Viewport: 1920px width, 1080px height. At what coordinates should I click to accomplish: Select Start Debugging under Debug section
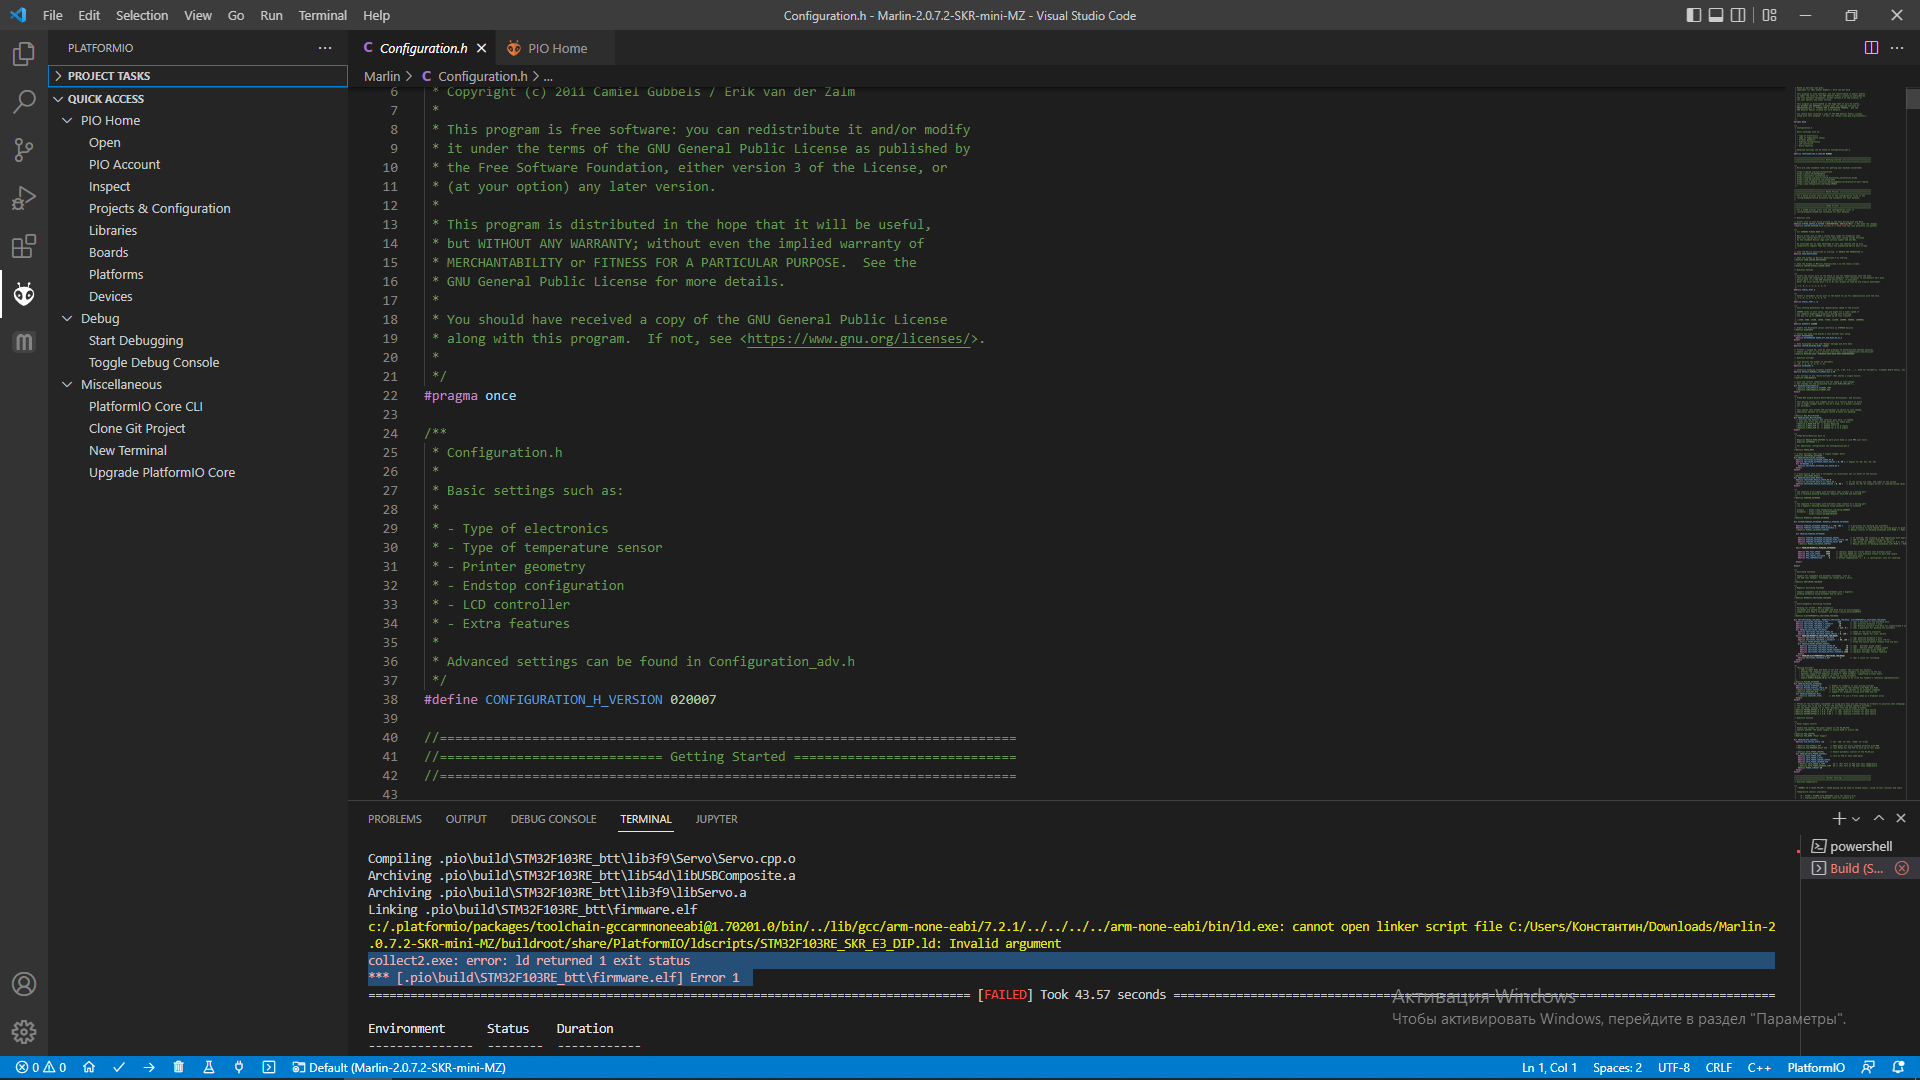point(136,340)
